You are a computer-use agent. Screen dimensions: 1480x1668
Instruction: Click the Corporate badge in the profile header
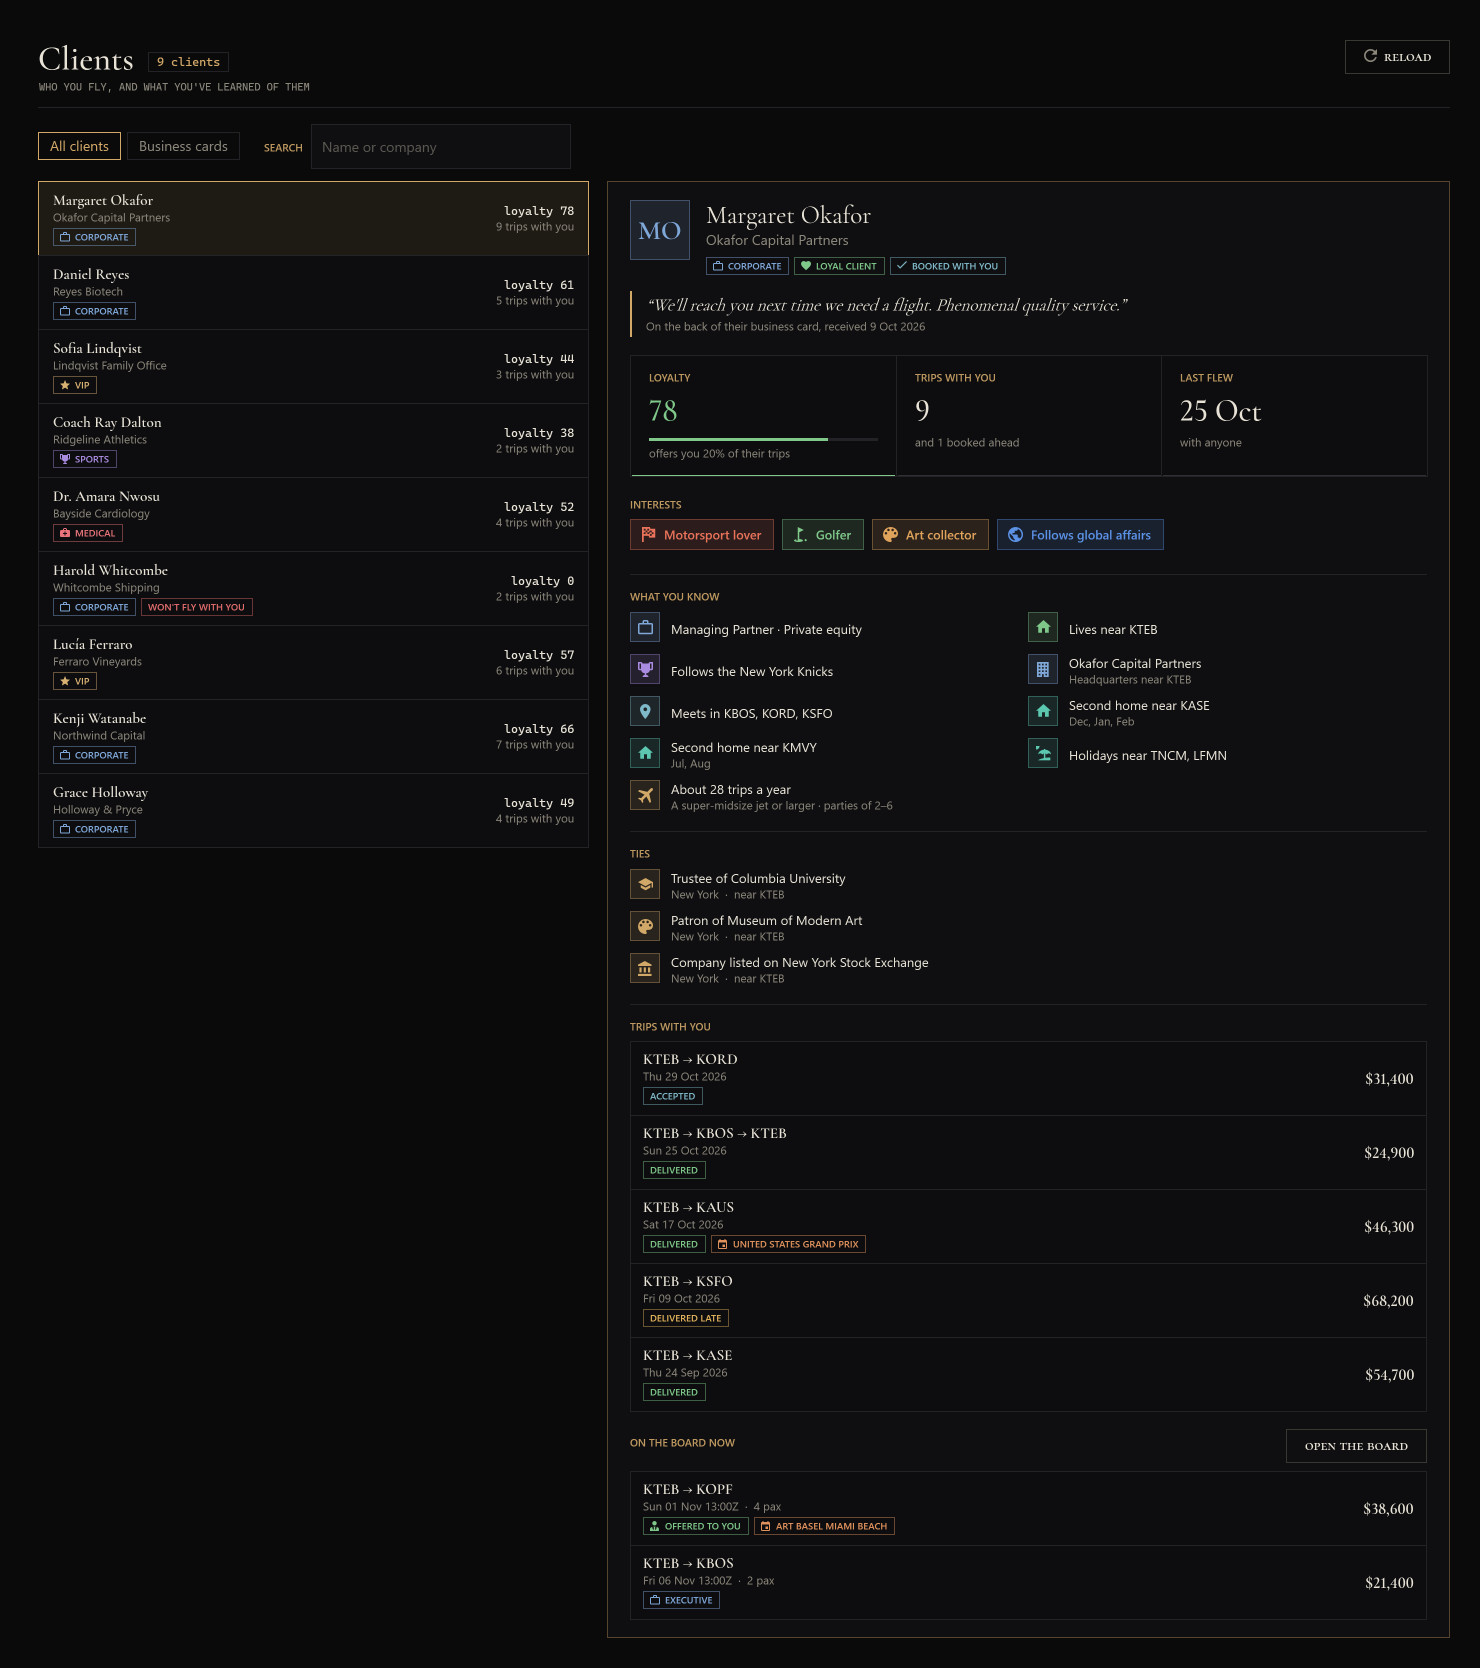click(747, 266)
